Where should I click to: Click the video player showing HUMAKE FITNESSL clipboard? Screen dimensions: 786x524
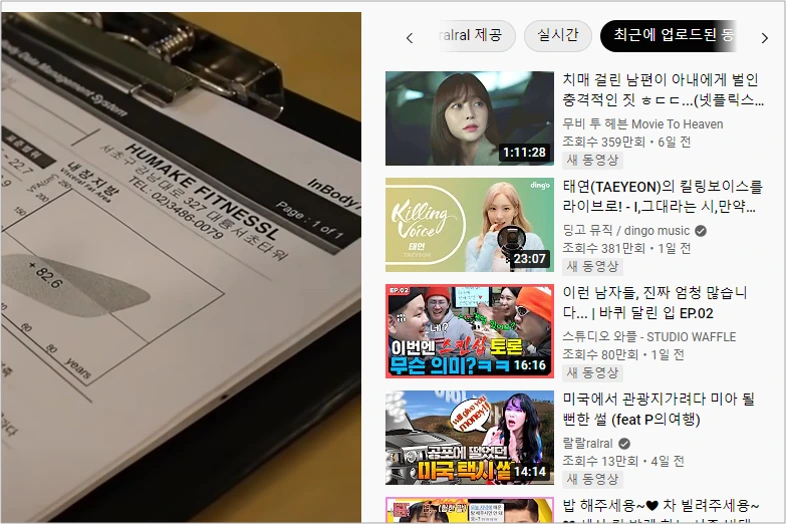pos(181,267)
